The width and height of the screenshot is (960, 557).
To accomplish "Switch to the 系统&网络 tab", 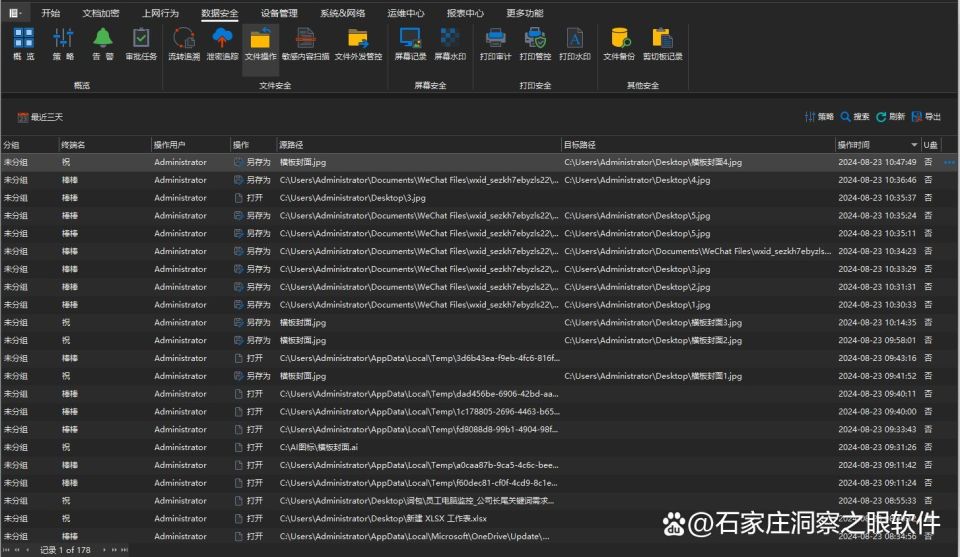I will click(x=342, y=13).
